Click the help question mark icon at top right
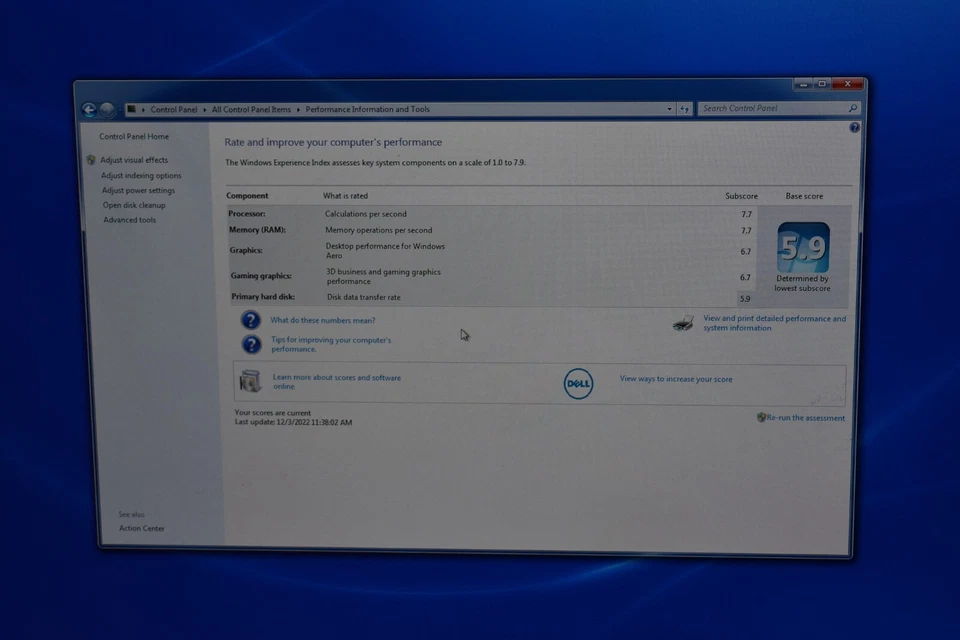Screen dimensions: 960x640 (854, 128)
